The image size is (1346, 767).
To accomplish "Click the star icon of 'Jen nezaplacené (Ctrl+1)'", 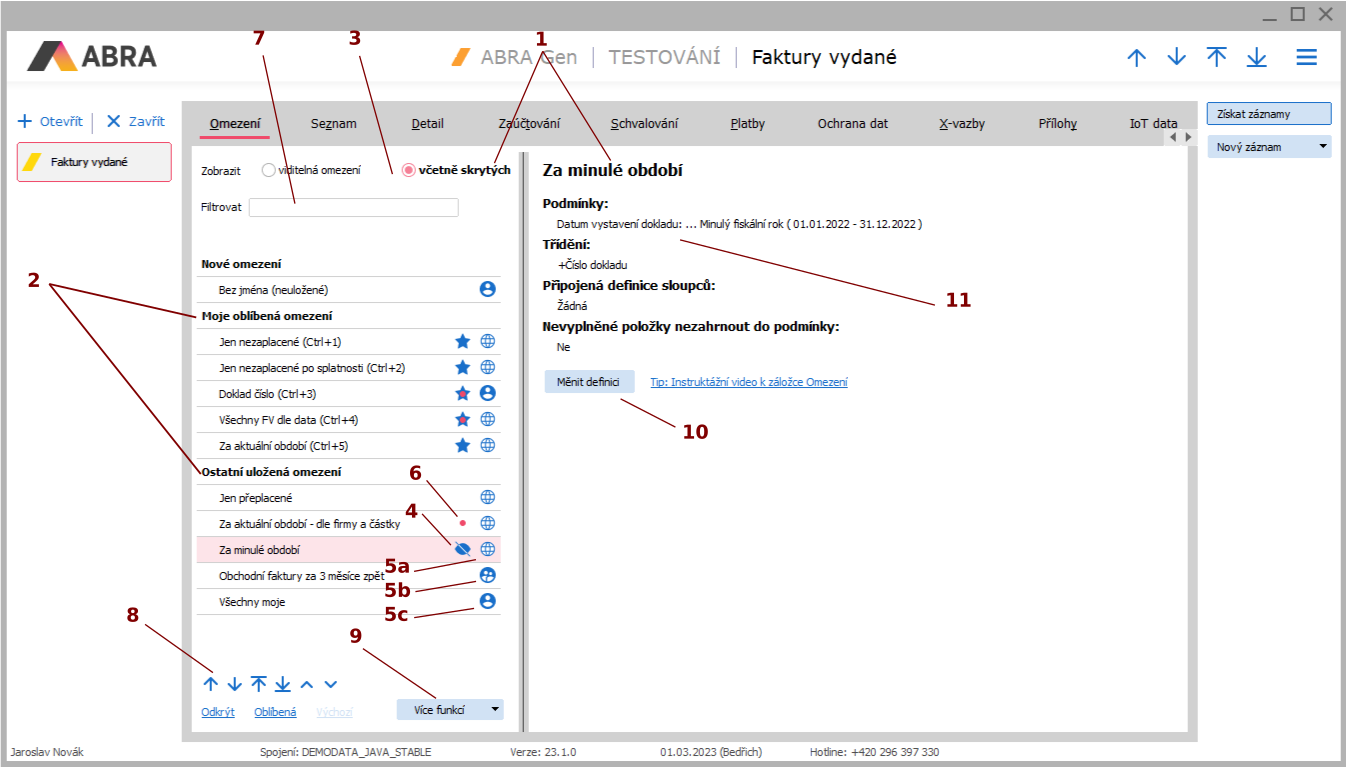I will click(462, 341).
